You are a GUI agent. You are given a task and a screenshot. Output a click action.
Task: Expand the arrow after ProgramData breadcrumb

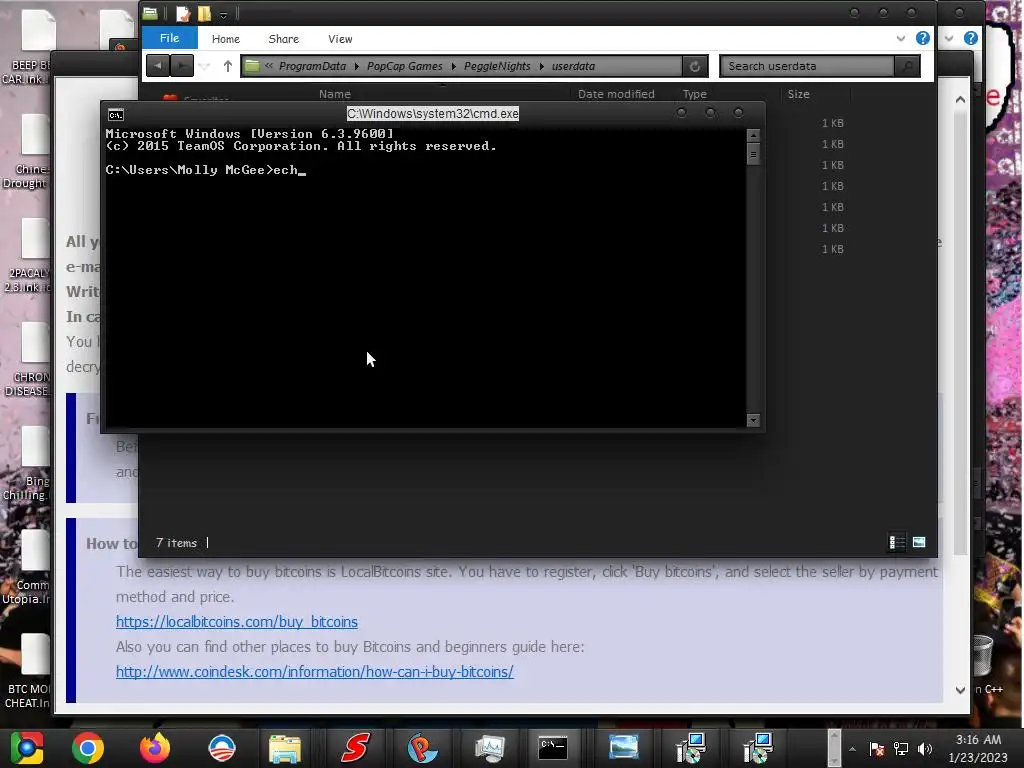pyautogui.click(x=357, y=67)
